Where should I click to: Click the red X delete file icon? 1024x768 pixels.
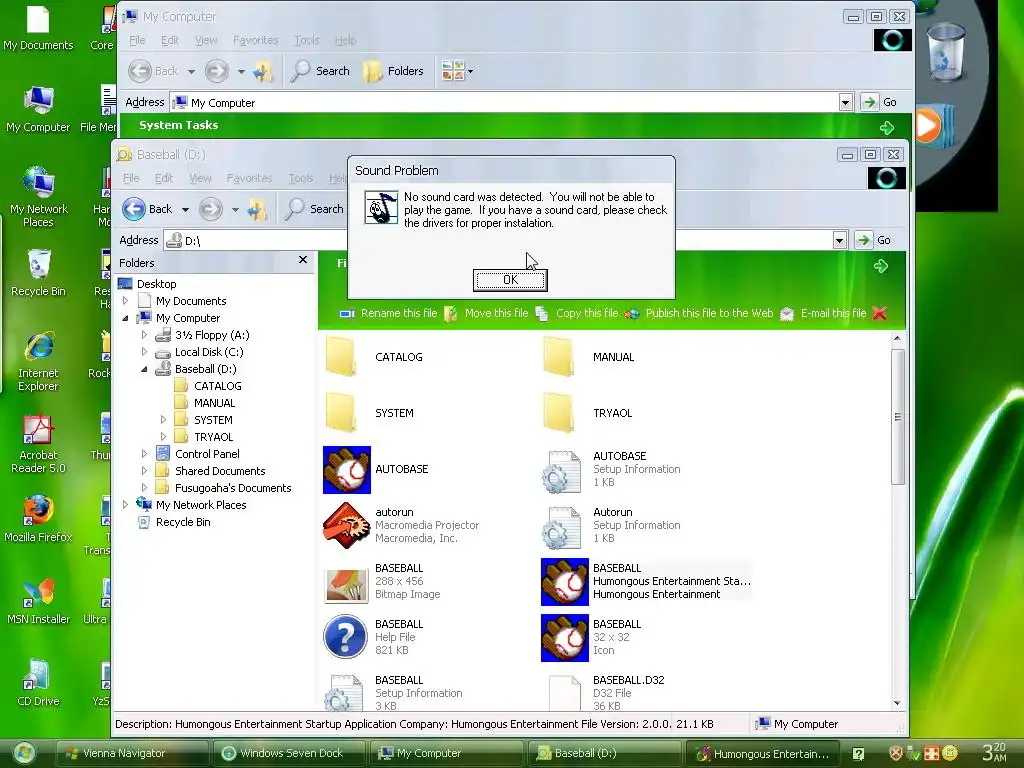880,313
